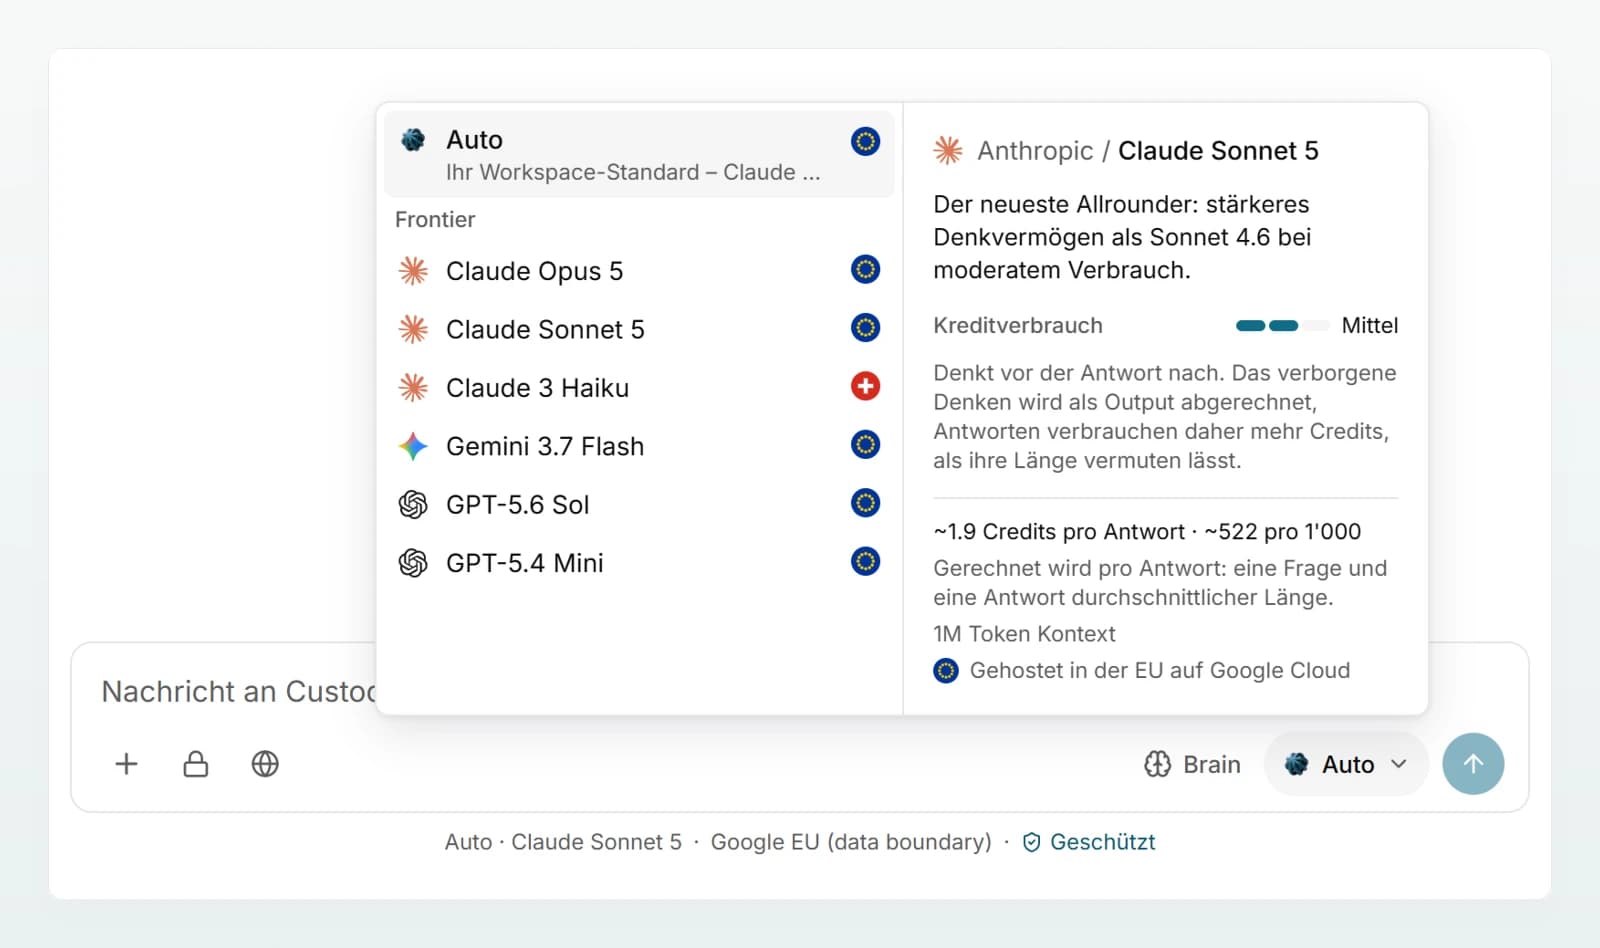Open the Auto model selector dropdown
This screenshot has width=1600, height=948.
1346,764
